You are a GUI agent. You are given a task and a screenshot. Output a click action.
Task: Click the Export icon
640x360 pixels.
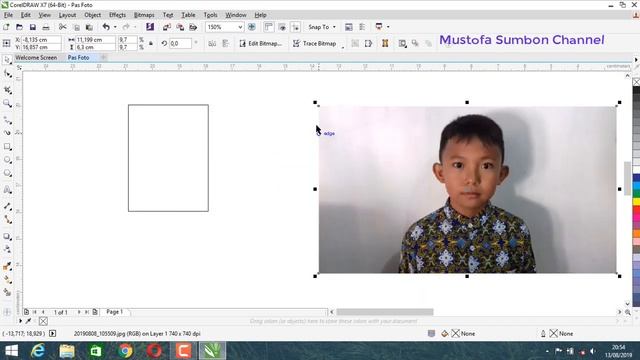tap(180, 27)
